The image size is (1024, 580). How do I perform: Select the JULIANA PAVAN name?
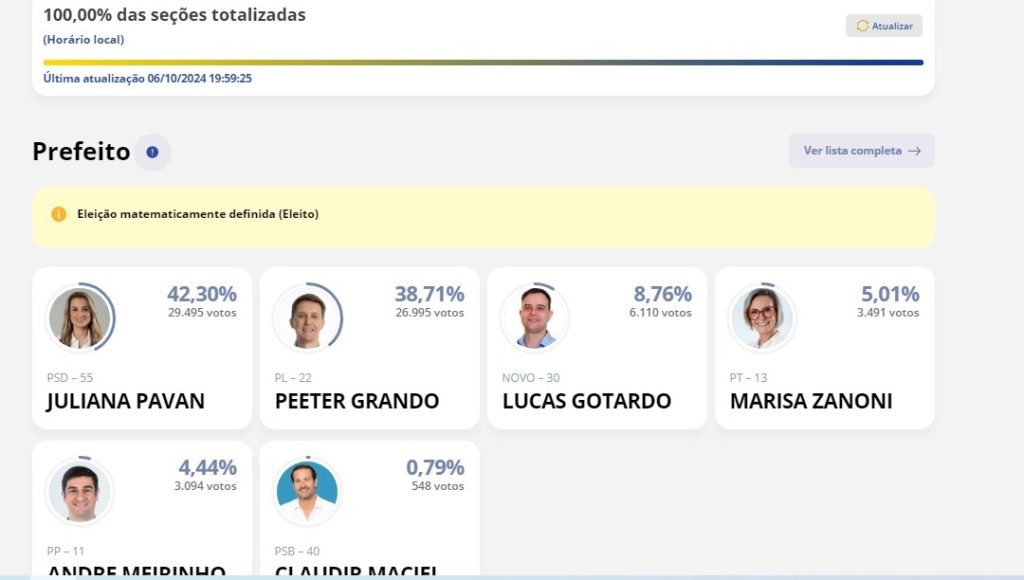(125, 401)
